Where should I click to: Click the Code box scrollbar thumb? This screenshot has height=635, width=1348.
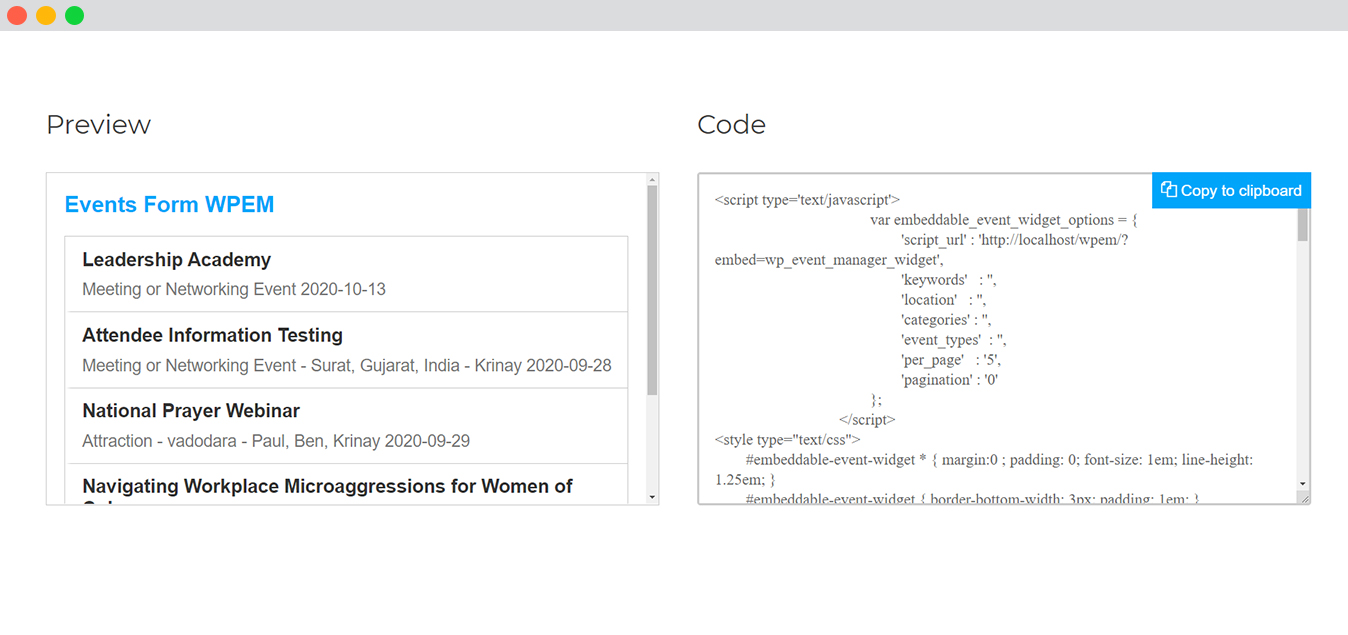1303,224
